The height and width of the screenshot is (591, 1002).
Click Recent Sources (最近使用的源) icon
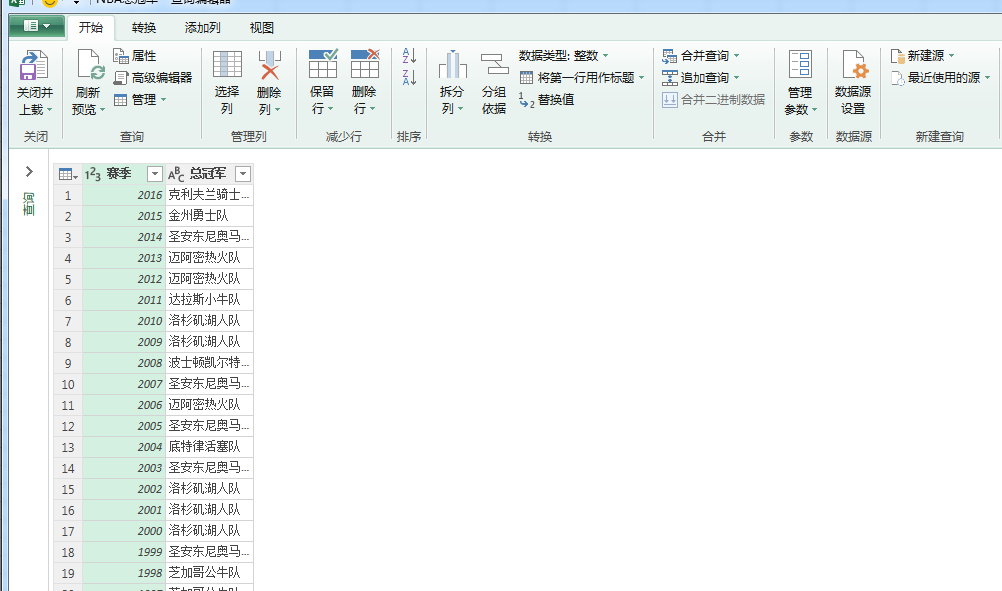pyautogui.click(x=897, y=78)
